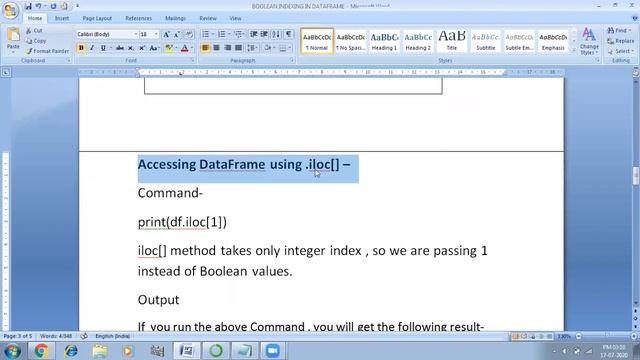
Task: Toggle Bold formatting
Action: click(x=81, y=48)
